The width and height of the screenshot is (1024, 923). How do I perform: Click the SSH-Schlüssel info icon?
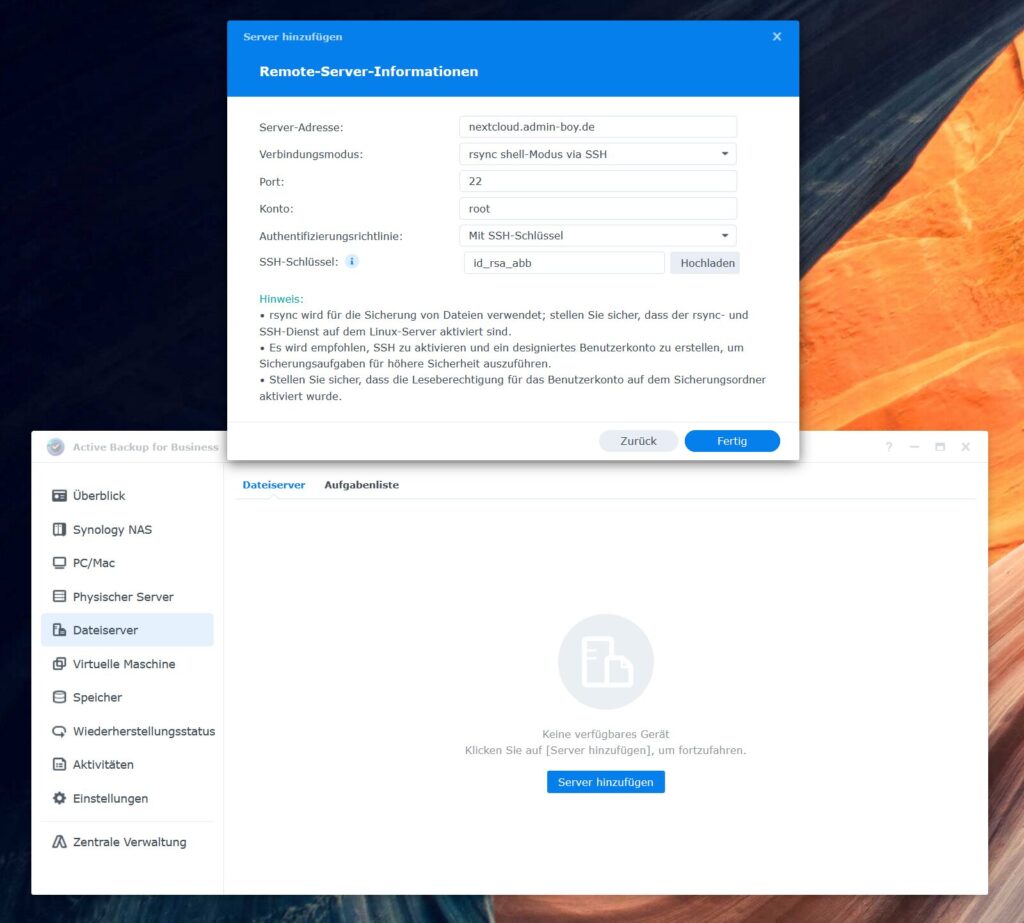(x=352, y=262)
